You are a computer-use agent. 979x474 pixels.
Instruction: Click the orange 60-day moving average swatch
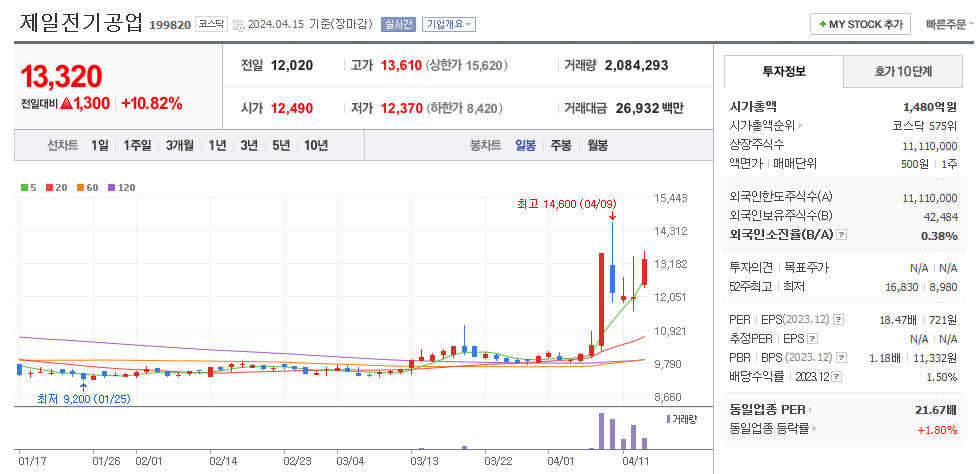tap(81, 187)
